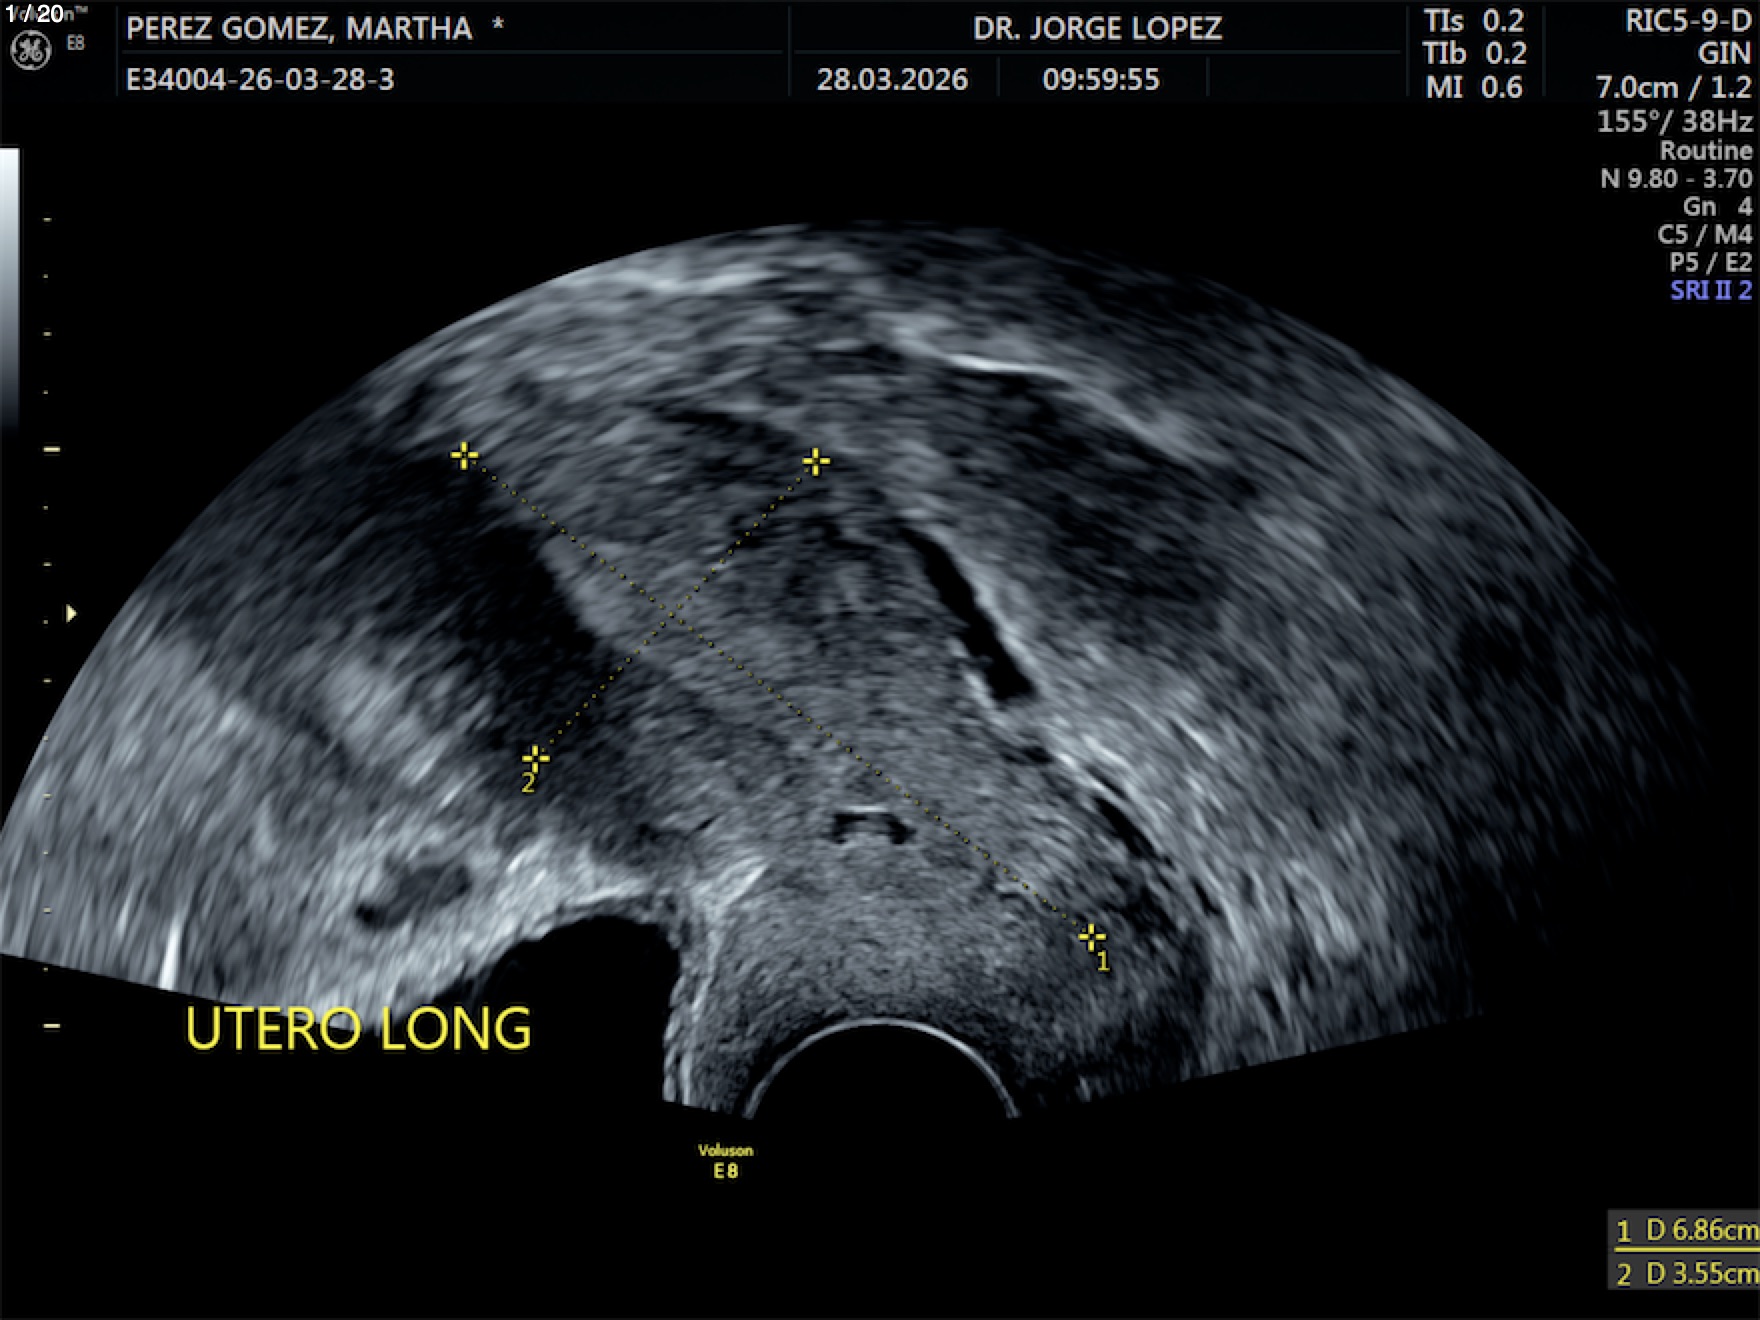Screen dimensions: 1760x1320
Task: Click the GIN application label
Action: tap(1724, 53)
